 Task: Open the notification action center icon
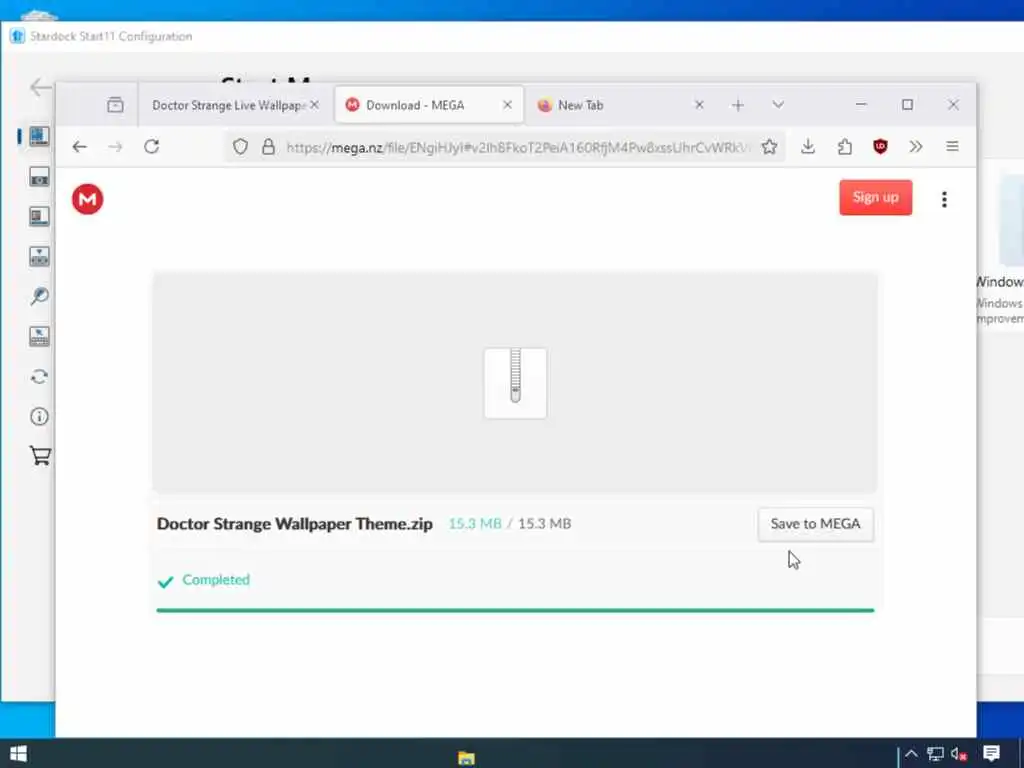pos(991,754)
